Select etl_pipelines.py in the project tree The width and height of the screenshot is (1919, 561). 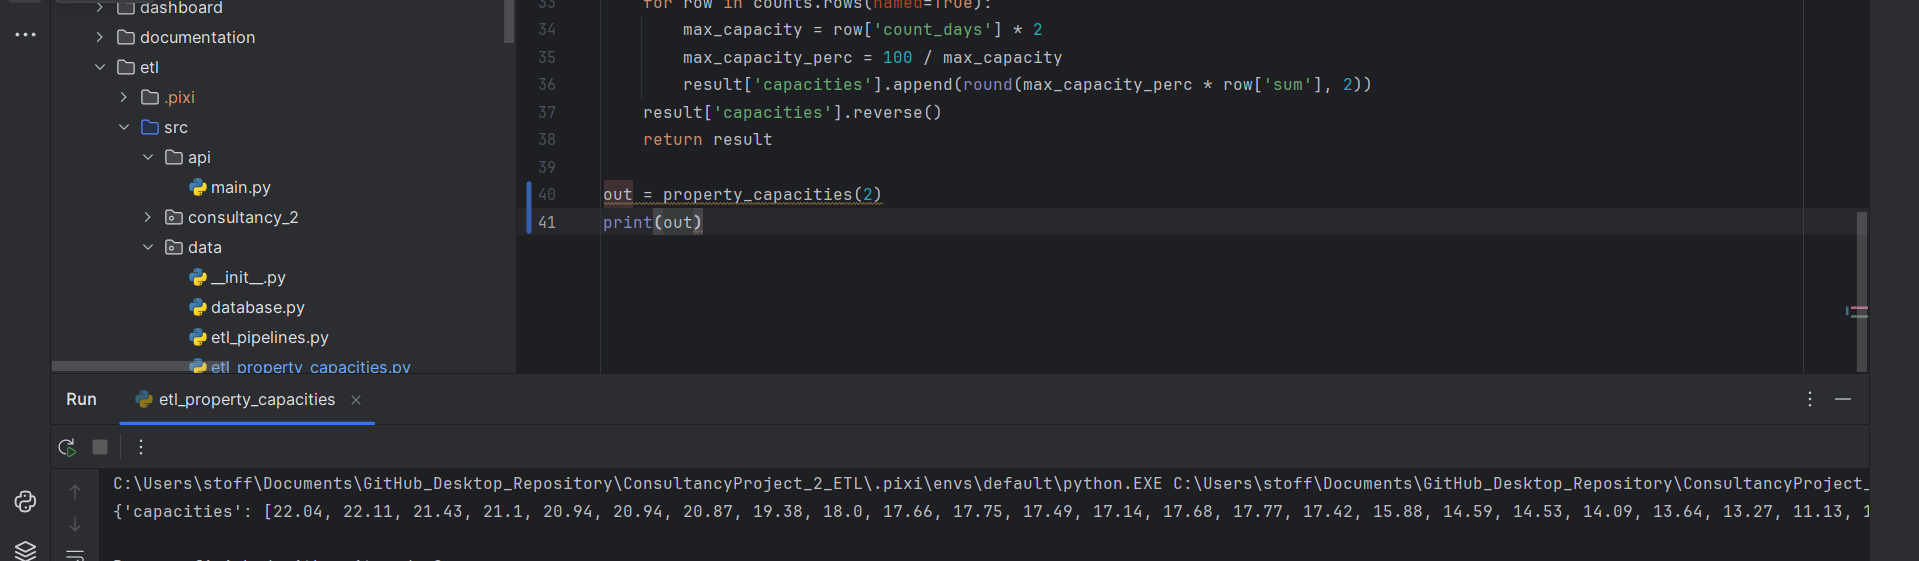[x=269, y=337]
